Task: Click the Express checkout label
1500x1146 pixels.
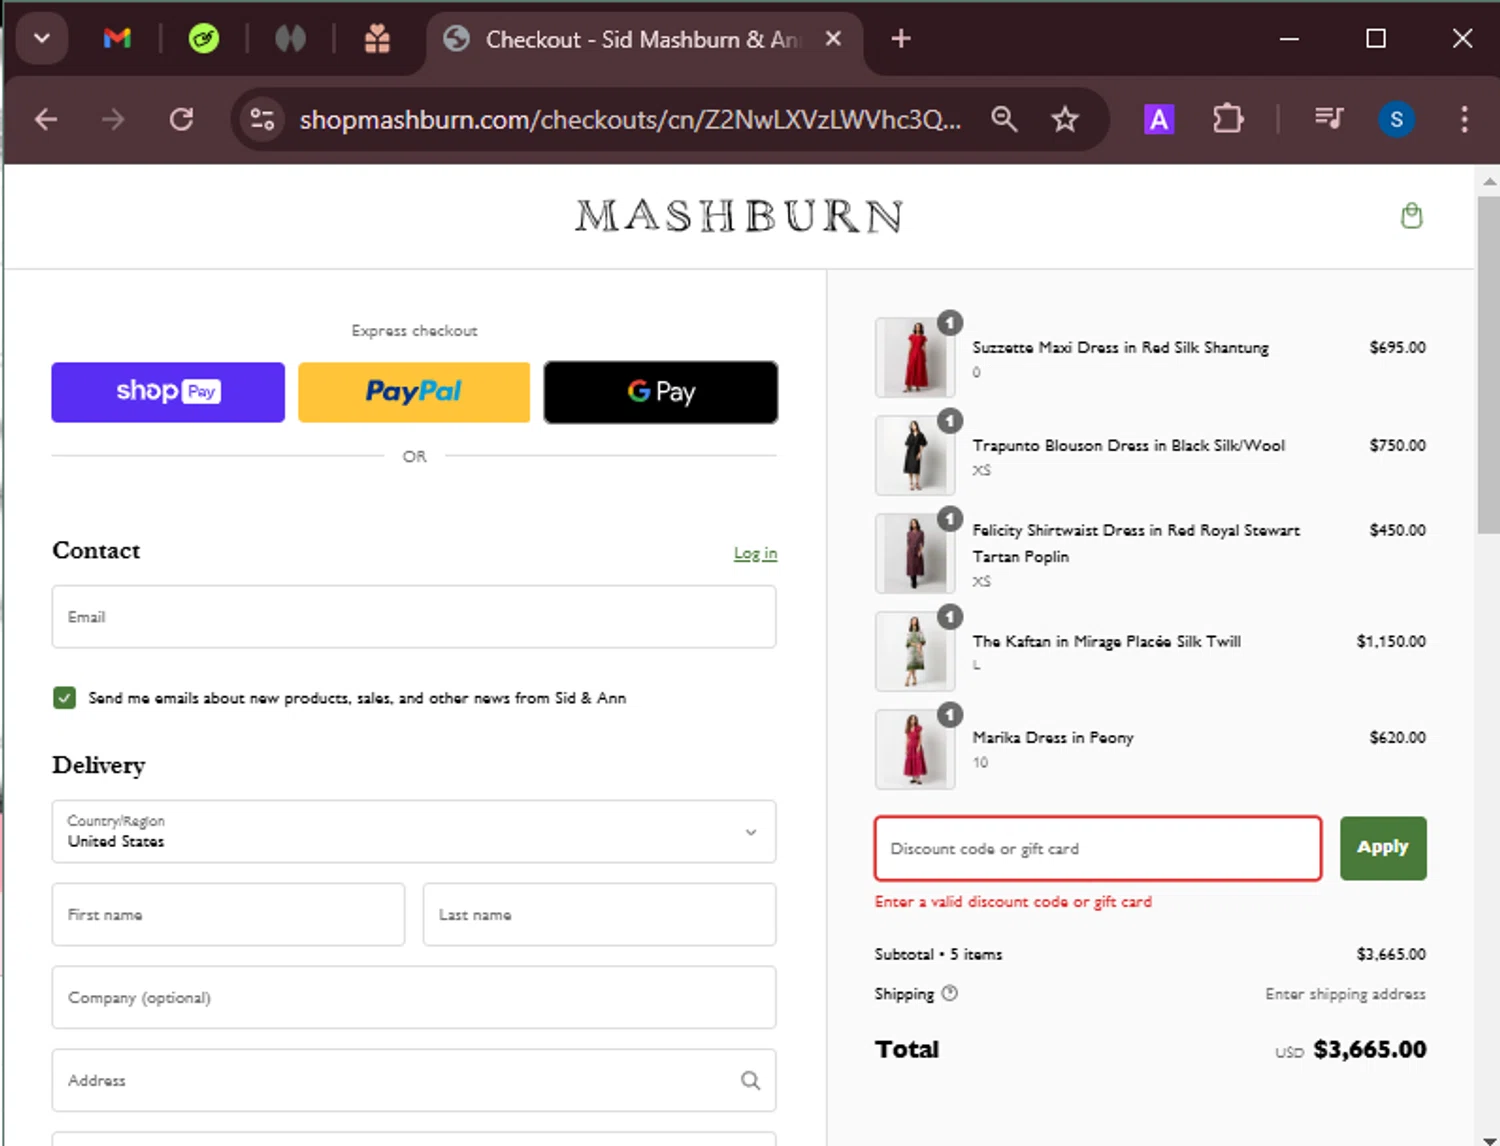Action: coord(414,330)
